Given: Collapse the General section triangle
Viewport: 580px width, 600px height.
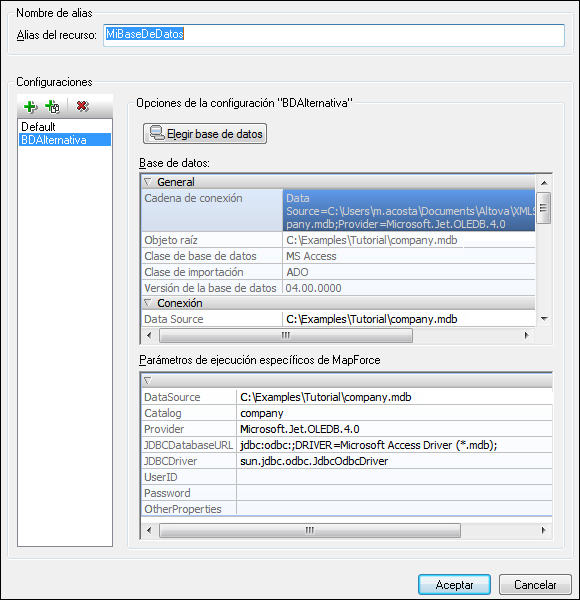Looking at the screenshot, I should (x=148, y=182).
